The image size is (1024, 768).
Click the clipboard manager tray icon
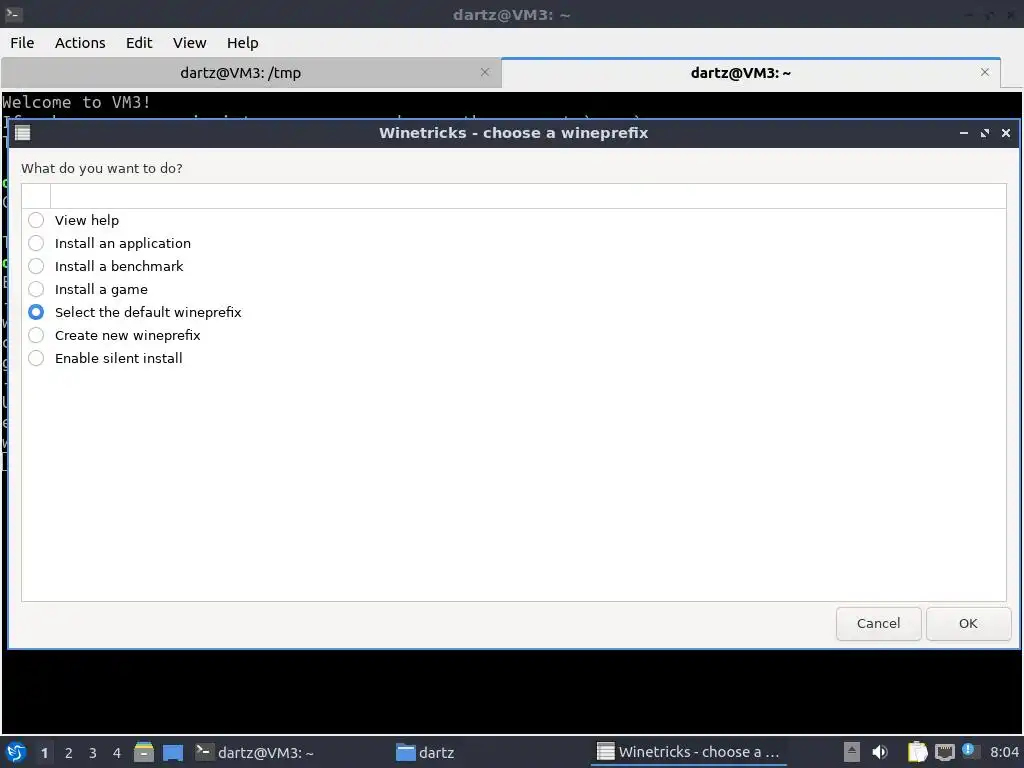coord(918,752)
